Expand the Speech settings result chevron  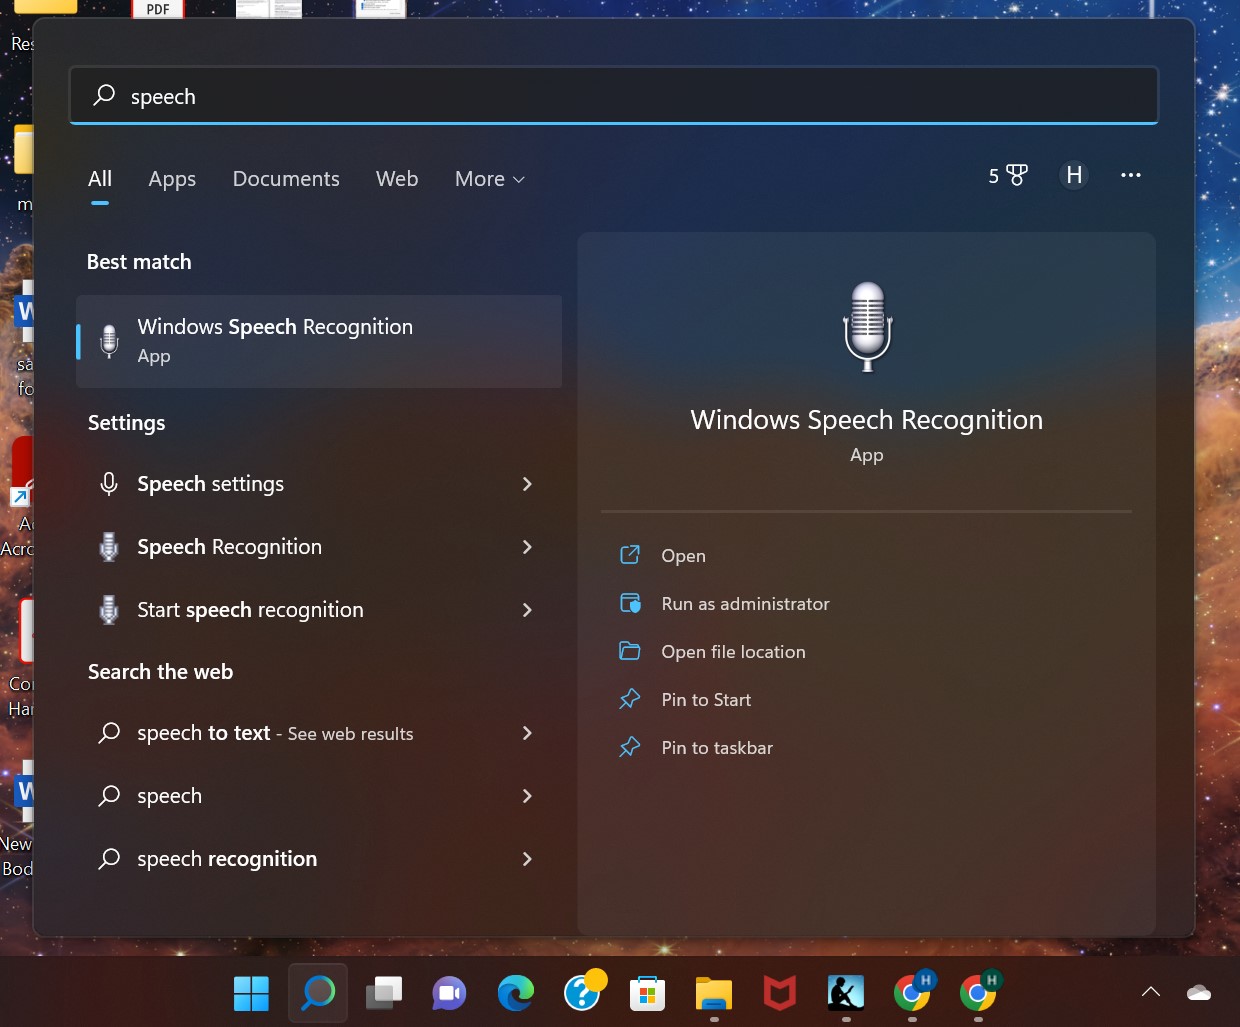[x=527, y=484]
